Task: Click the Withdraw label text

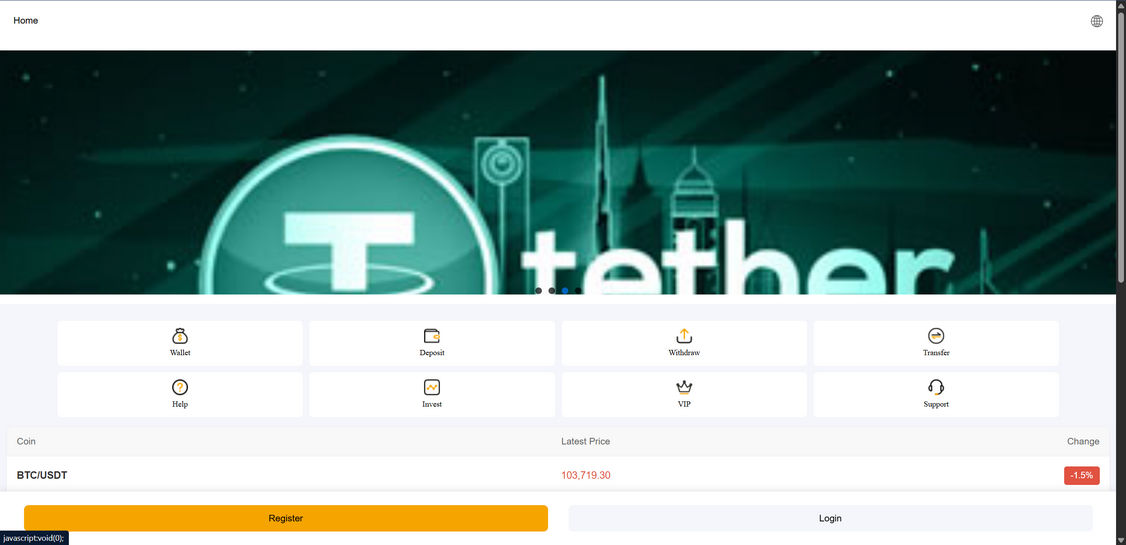Action: coord(684,353)
